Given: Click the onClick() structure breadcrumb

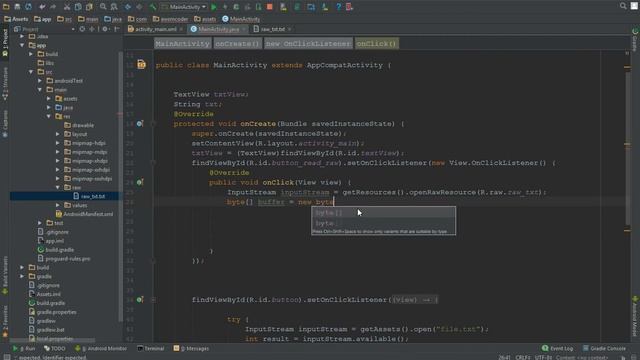Looking at the screenshot, I should 376,43.
